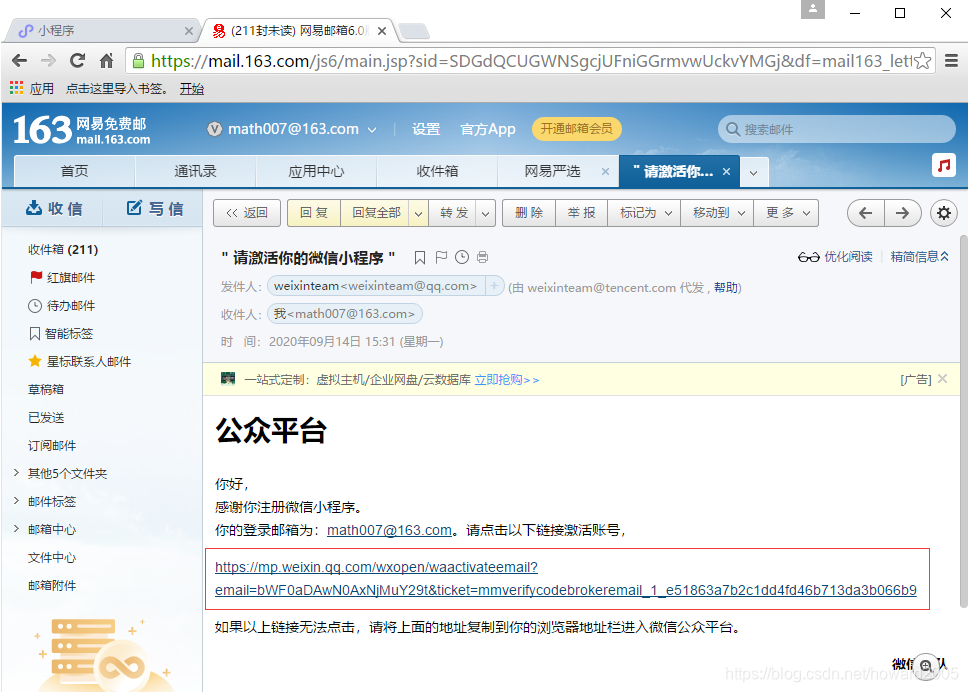Switch to 首页 tab
The image size is (968, 692).
75,171
